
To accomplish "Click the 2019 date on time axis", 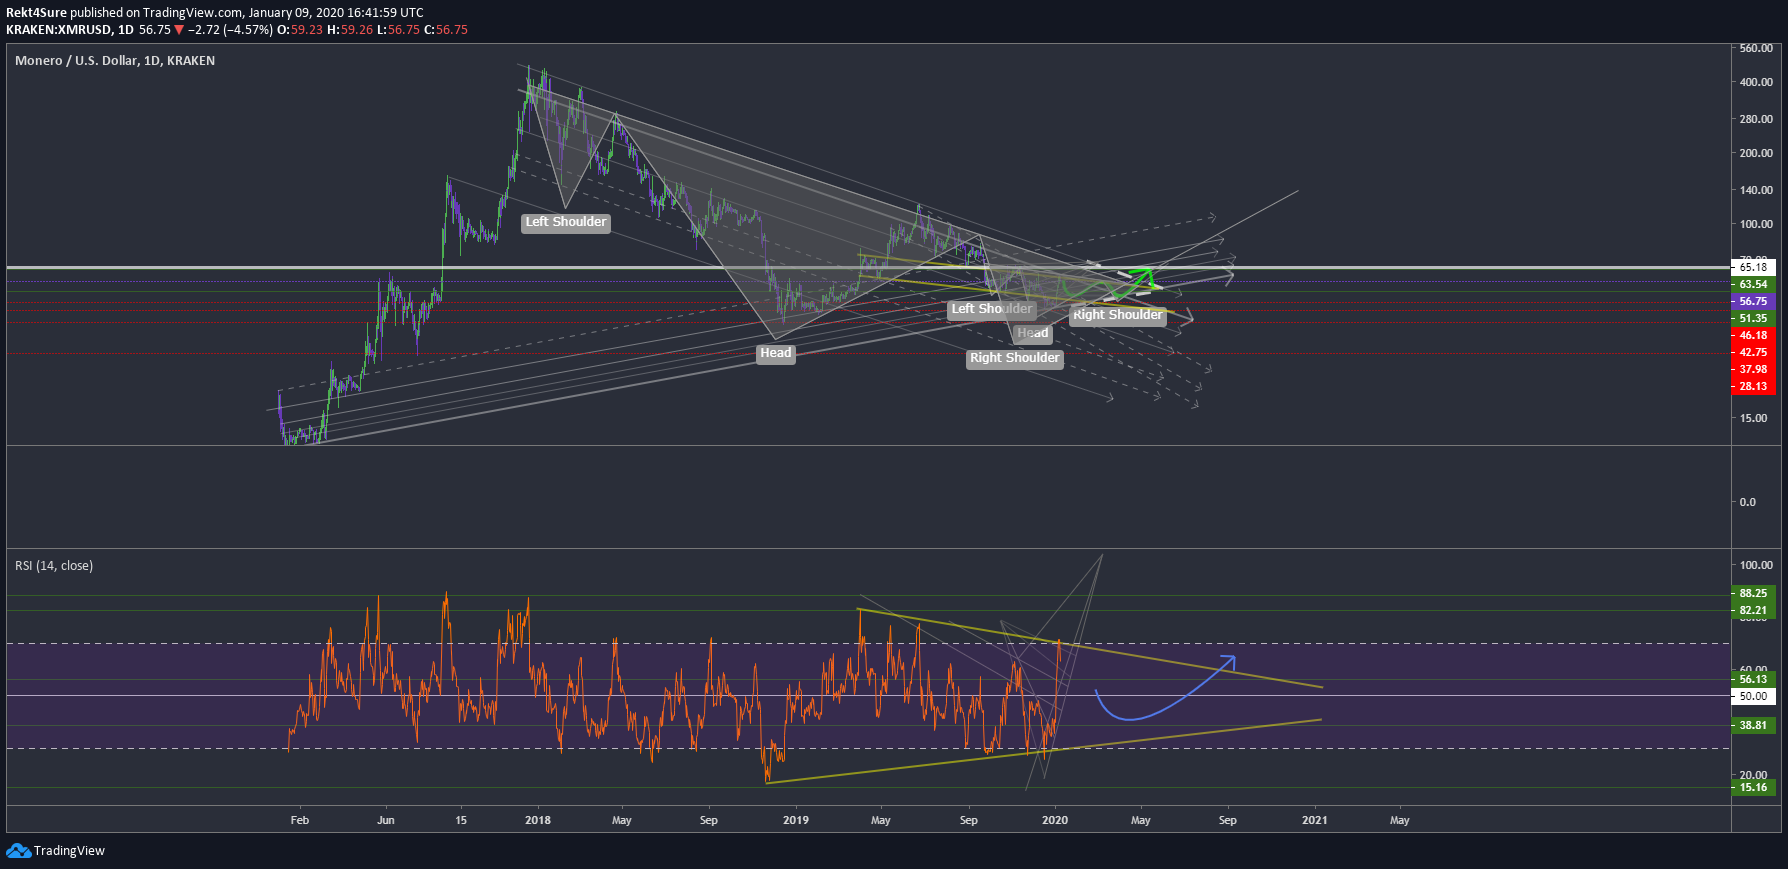I will tap(796, 820).
